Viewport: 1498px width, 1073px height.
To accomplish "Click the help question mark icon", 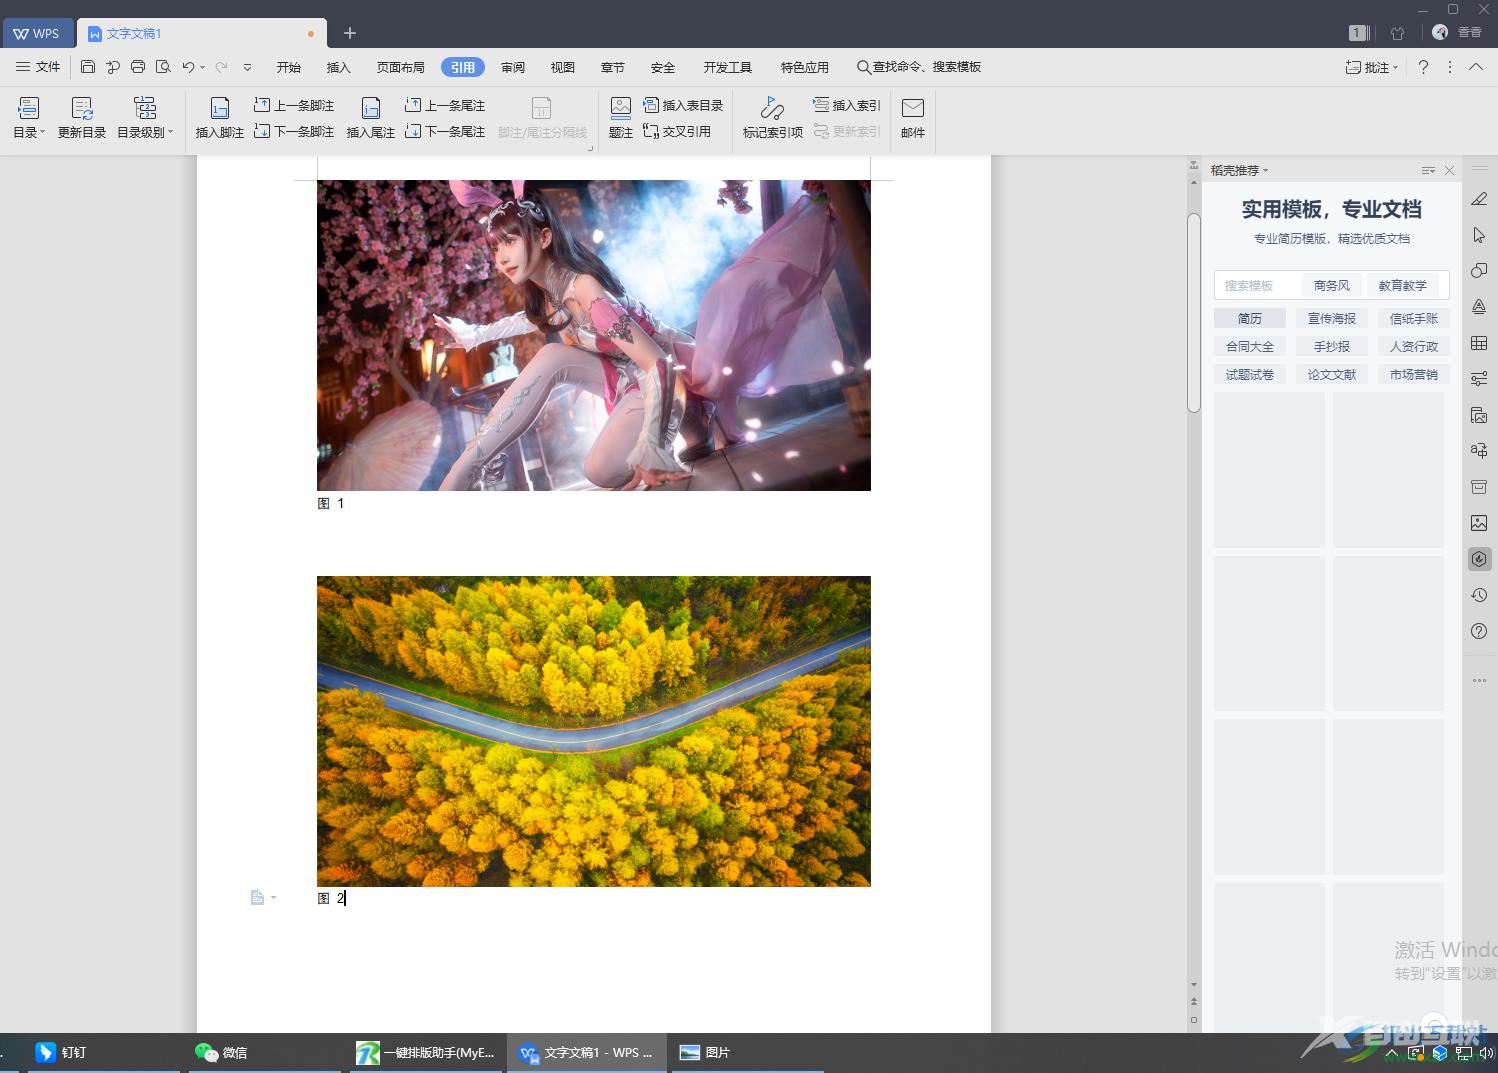I will pos(1423,67).
